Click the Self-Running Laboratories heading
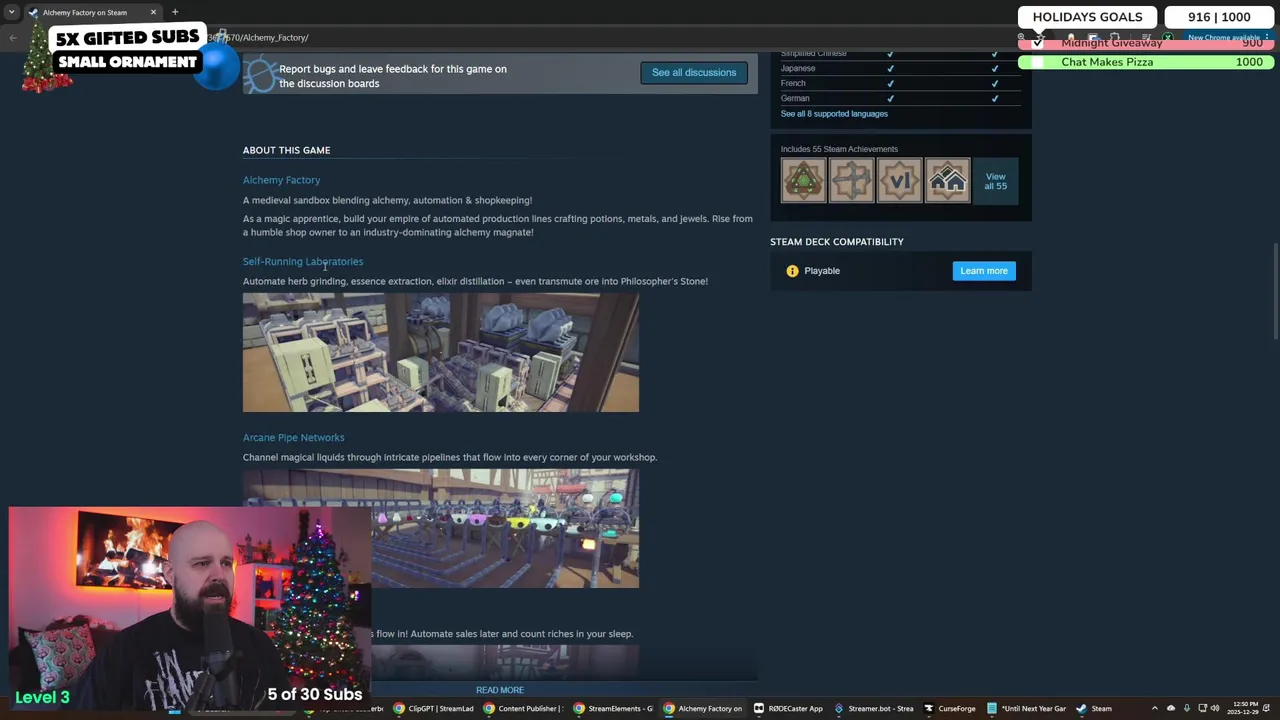The image size is (1280, 720). click(303, 262)
